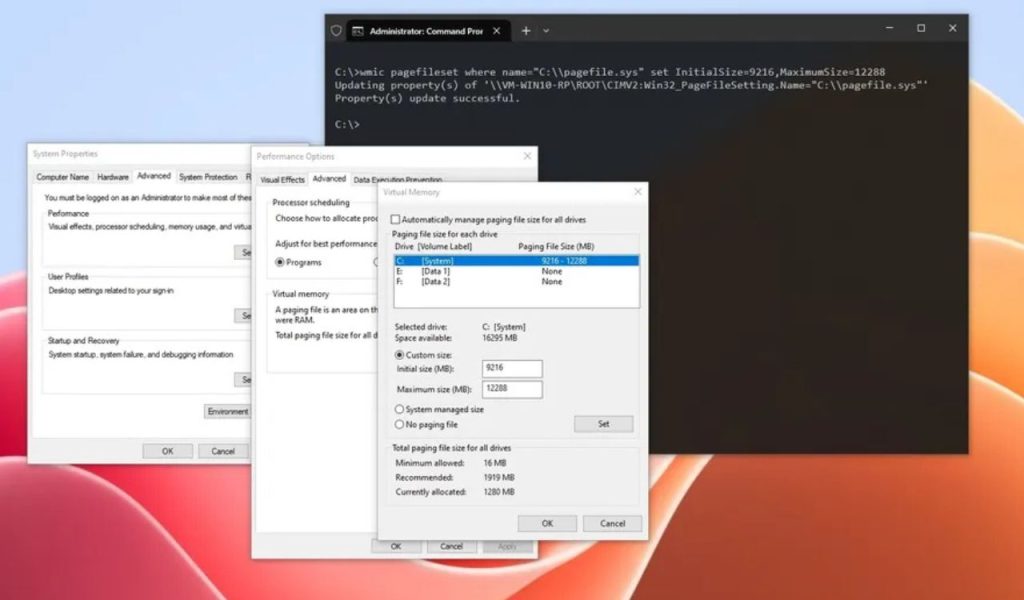
Task: Open the Computer Name tab
Action: click(63, 177)
